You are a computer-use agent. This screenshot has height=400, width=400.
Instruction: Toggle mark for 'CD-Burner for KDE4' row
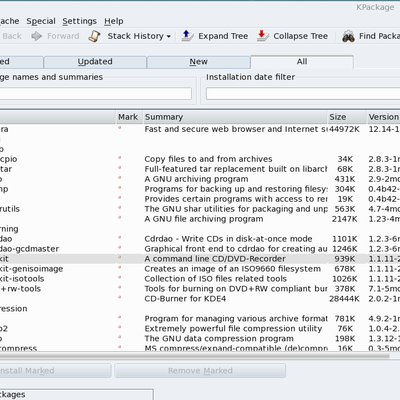(119, 297)
